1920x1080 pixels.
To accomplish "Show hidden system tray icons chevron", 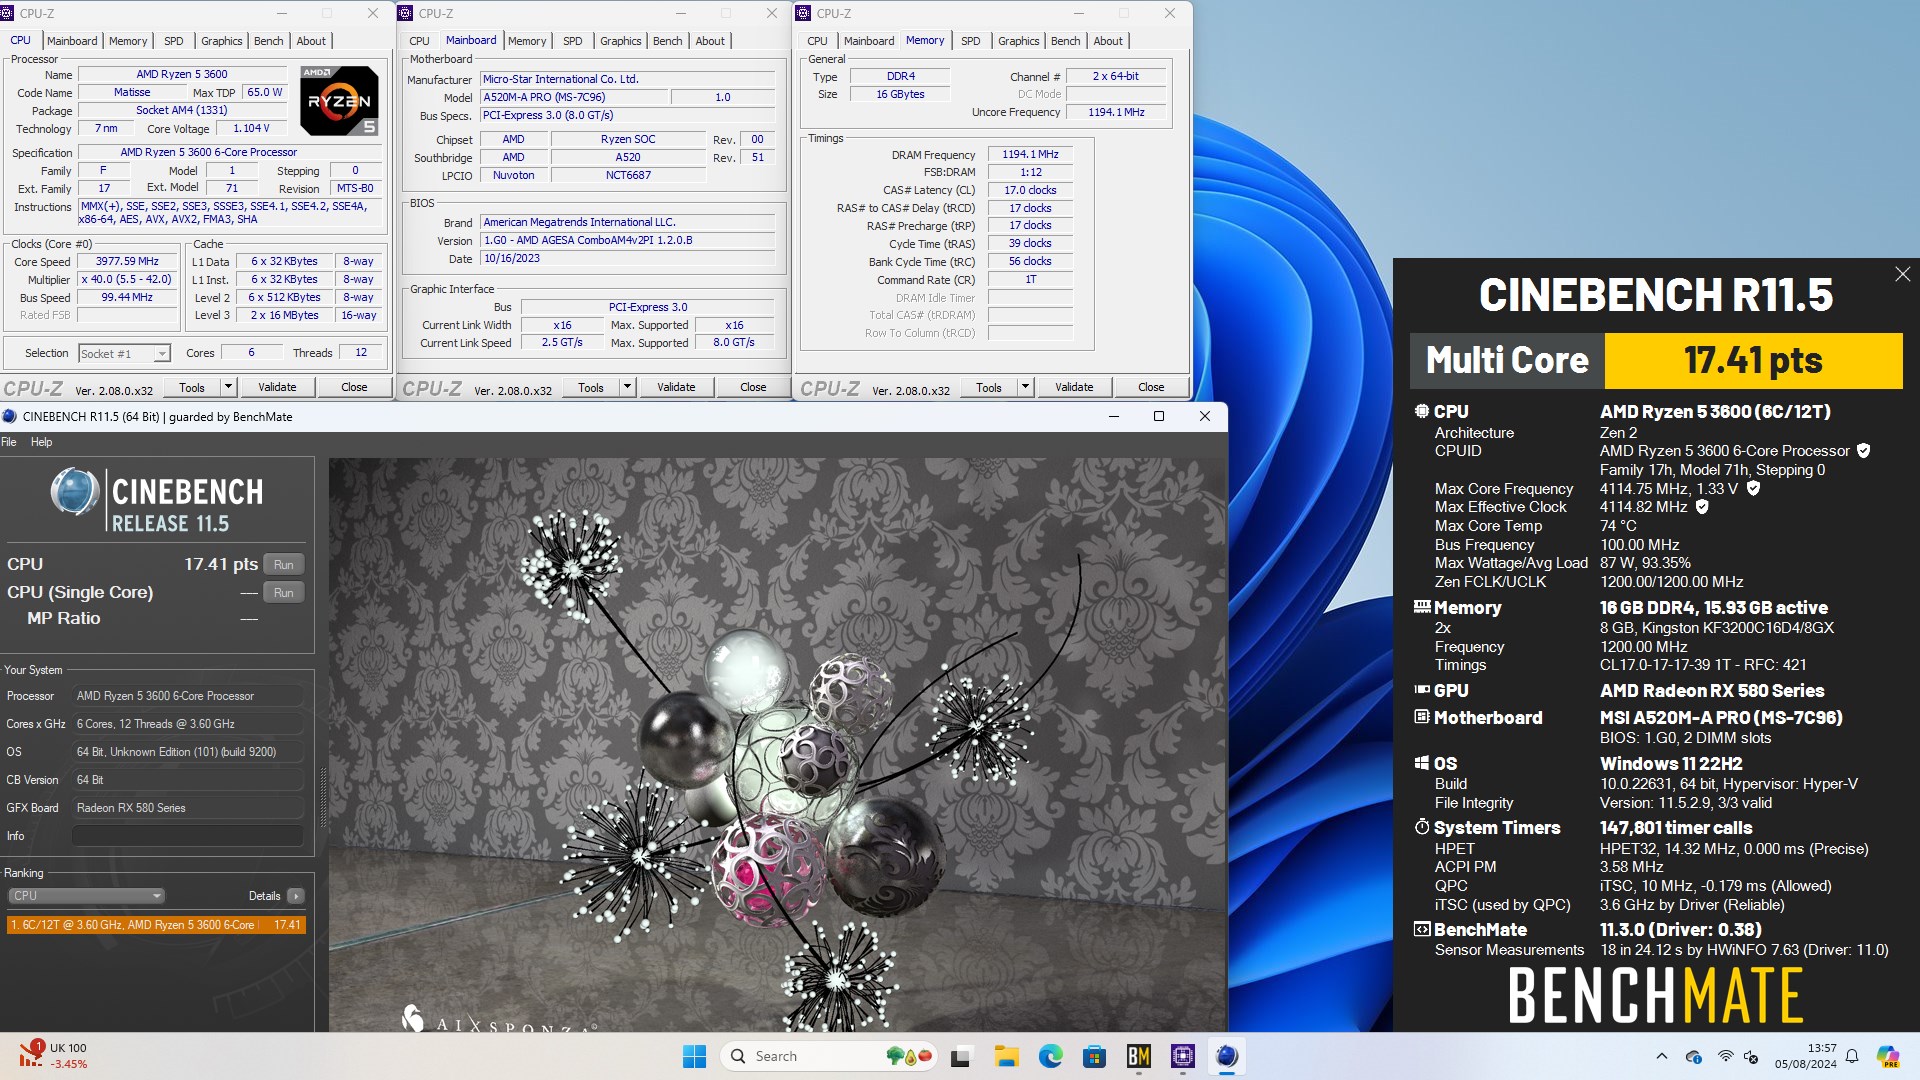I will pyautogui.click(x=1662, y=1056).
